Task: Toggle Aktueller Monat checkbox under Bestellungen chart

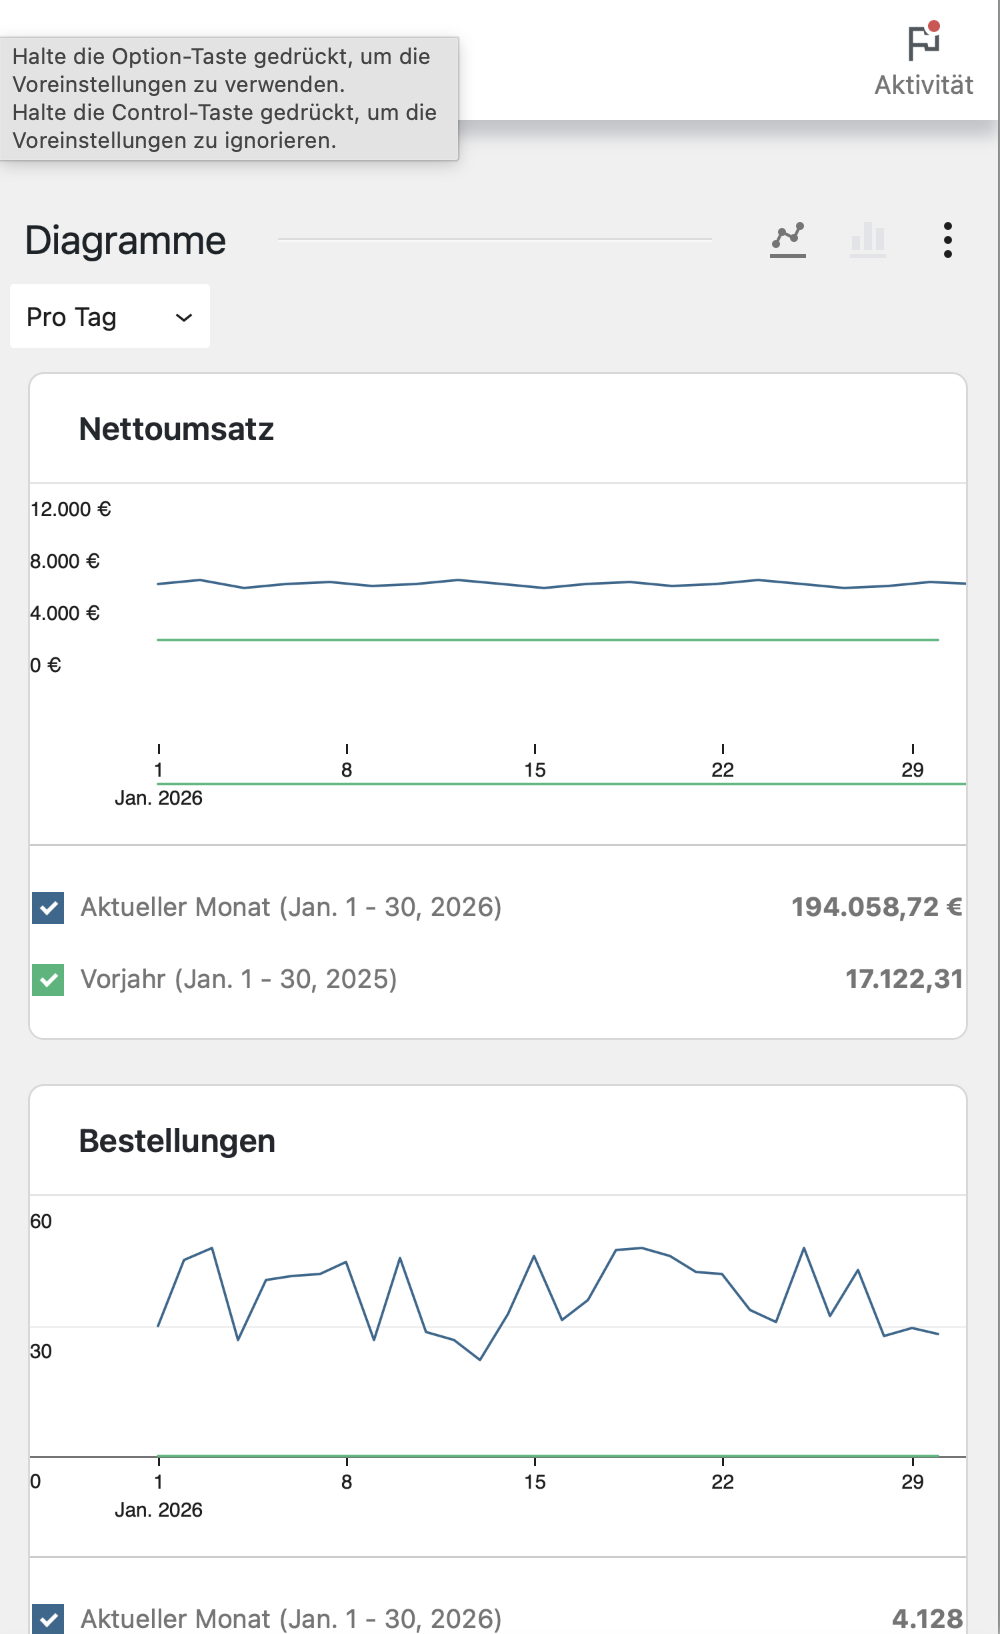Action: pyautogui.click(x=48, y=1619)
